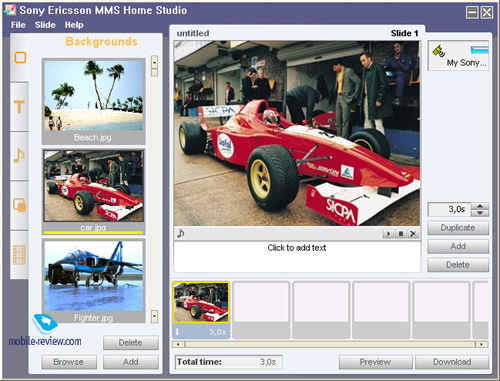Play the slide sound
Viewport: 500px width, 381px height.
pos(388,234)
